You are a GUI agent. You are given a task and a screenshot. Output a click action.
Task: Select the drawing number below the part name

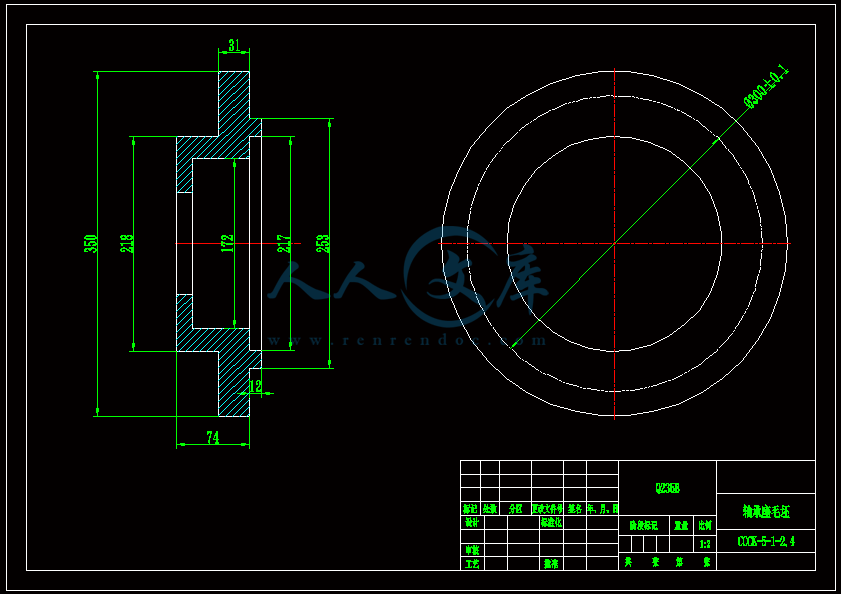click(766, 541)
